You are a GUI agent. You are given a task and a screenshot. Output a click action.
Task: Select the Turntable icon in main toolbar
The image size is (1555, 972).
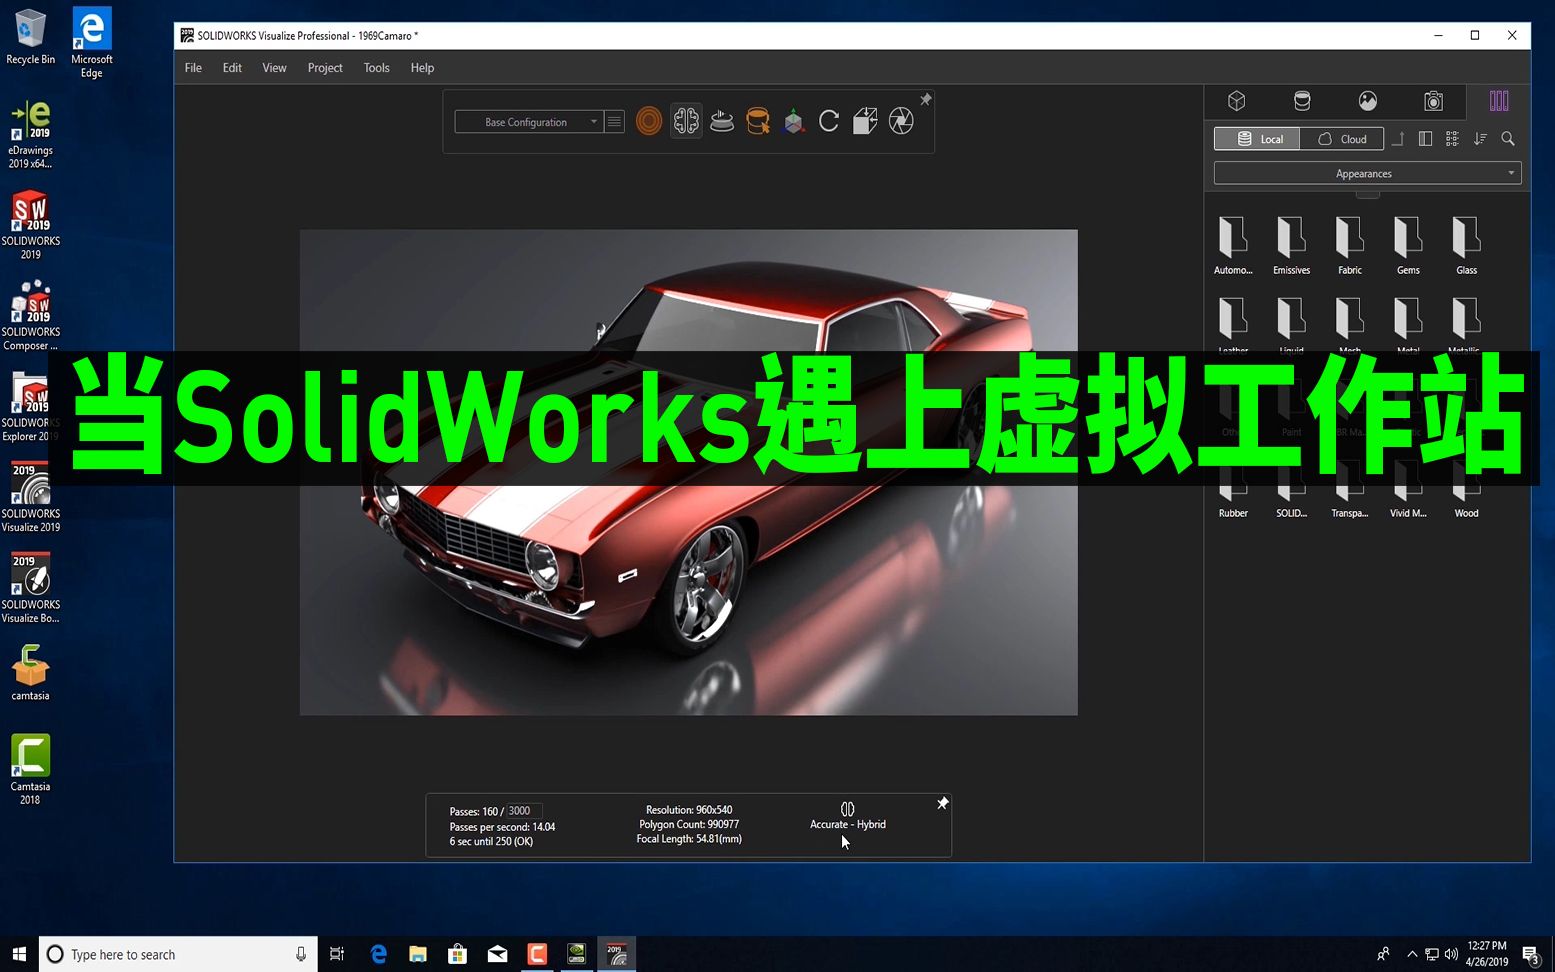click(x=722, y=122)
